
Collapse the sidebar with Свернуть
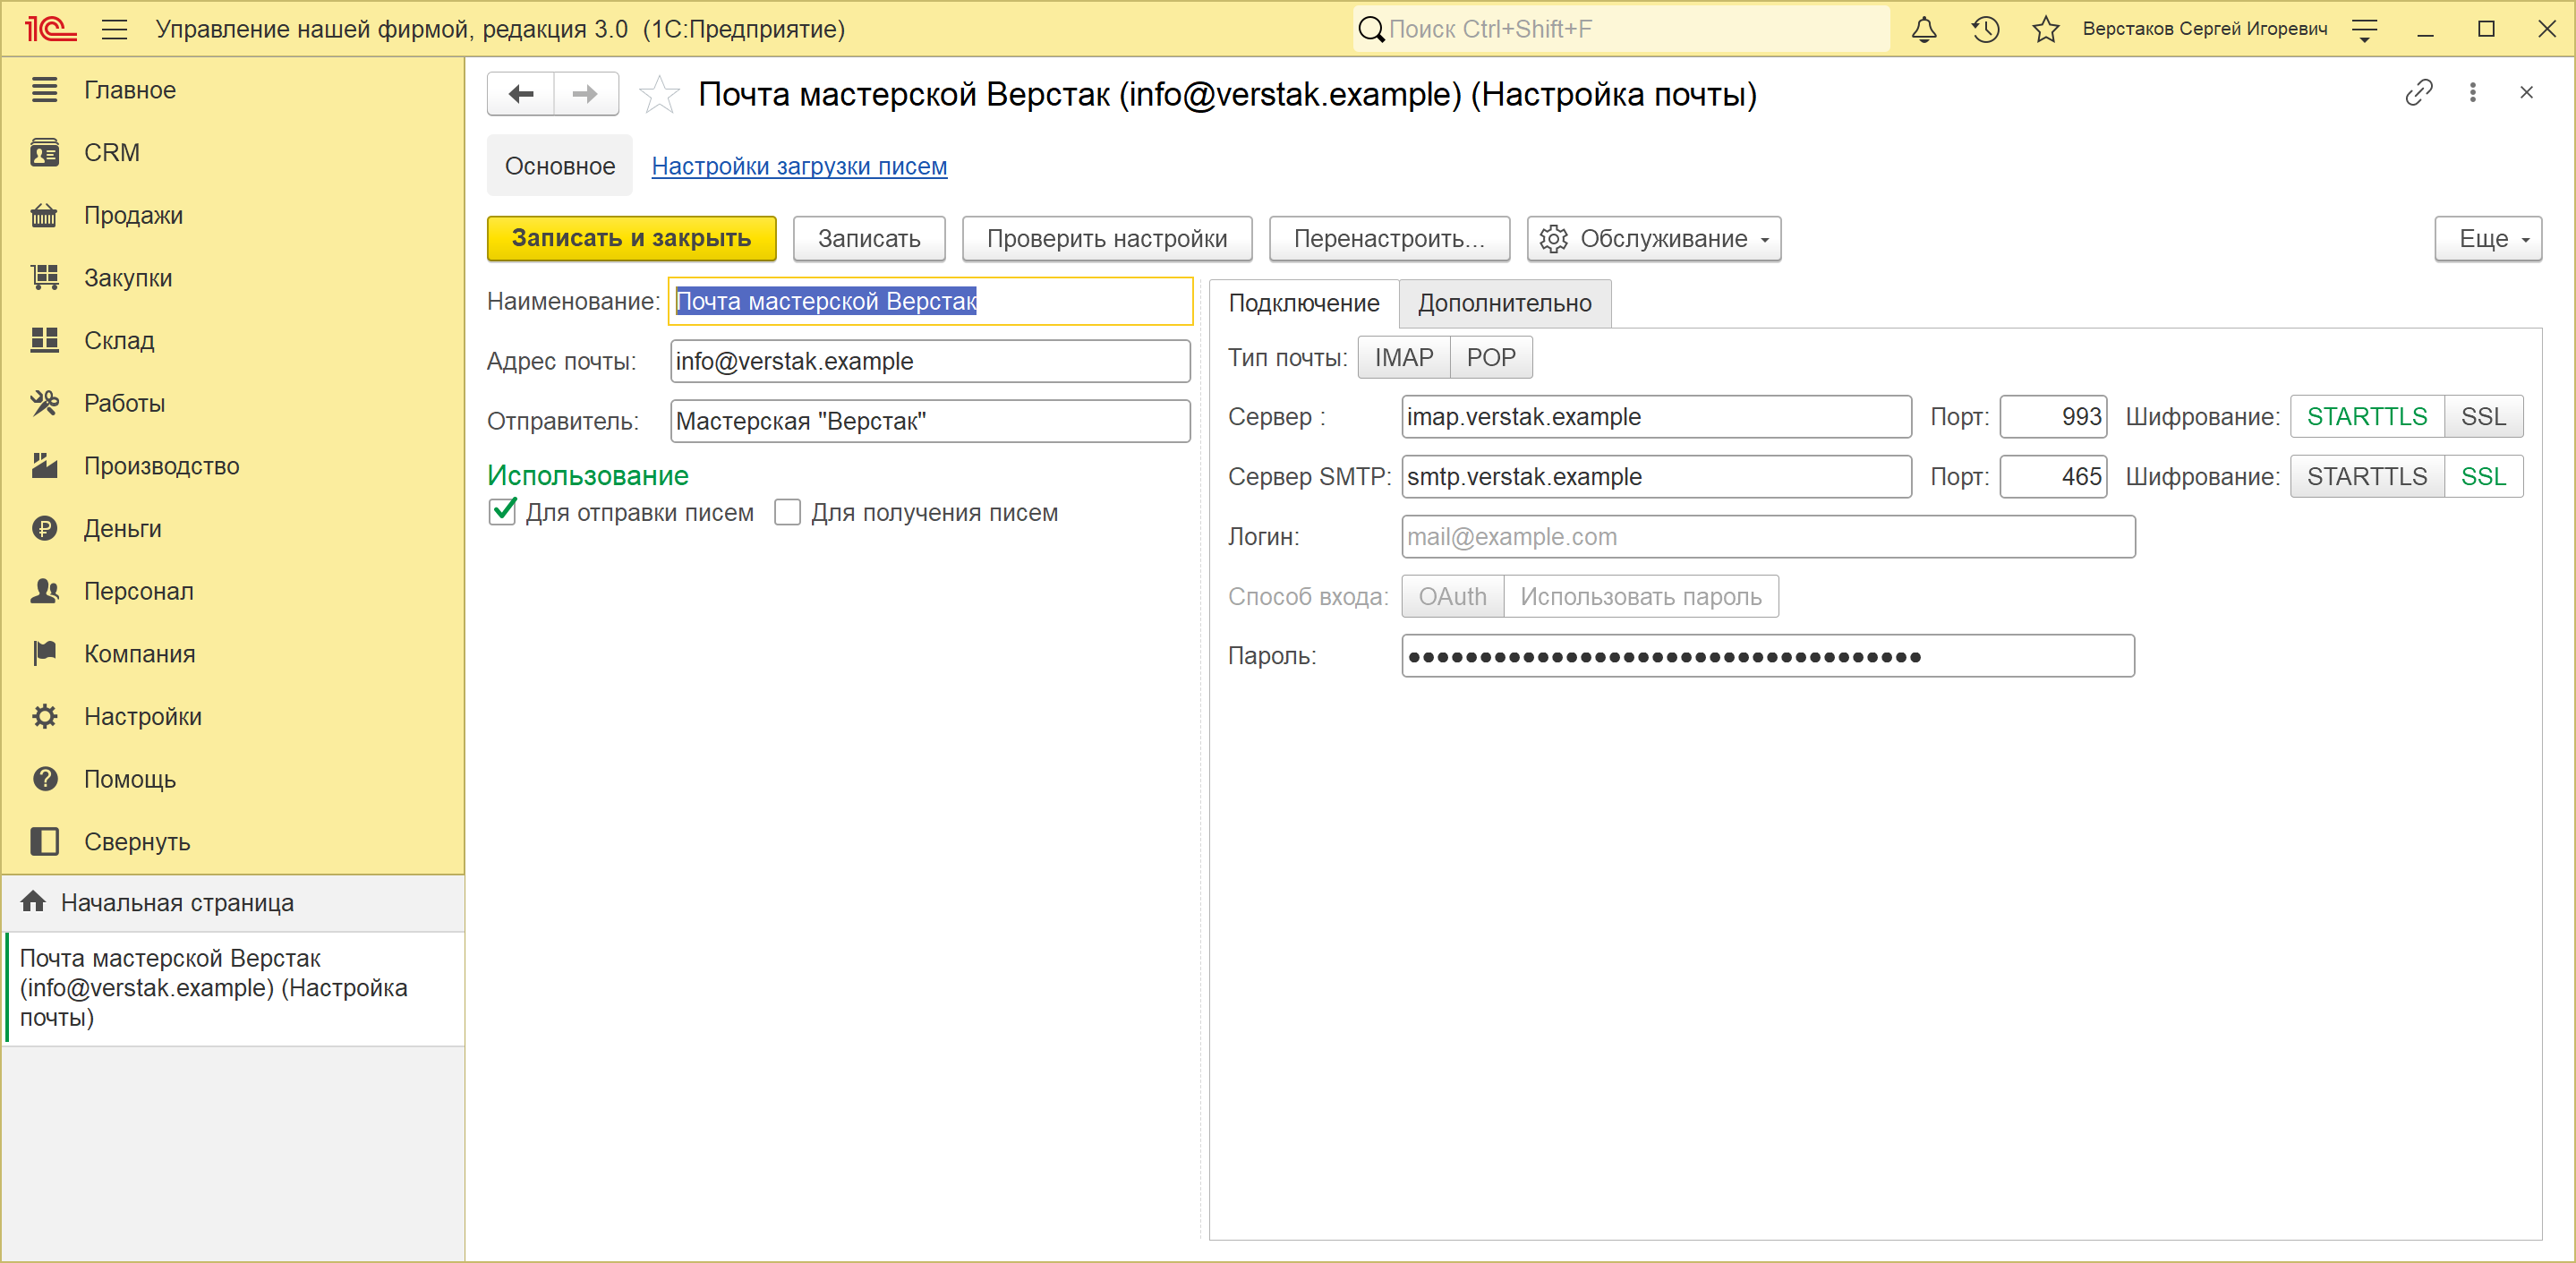232,842
